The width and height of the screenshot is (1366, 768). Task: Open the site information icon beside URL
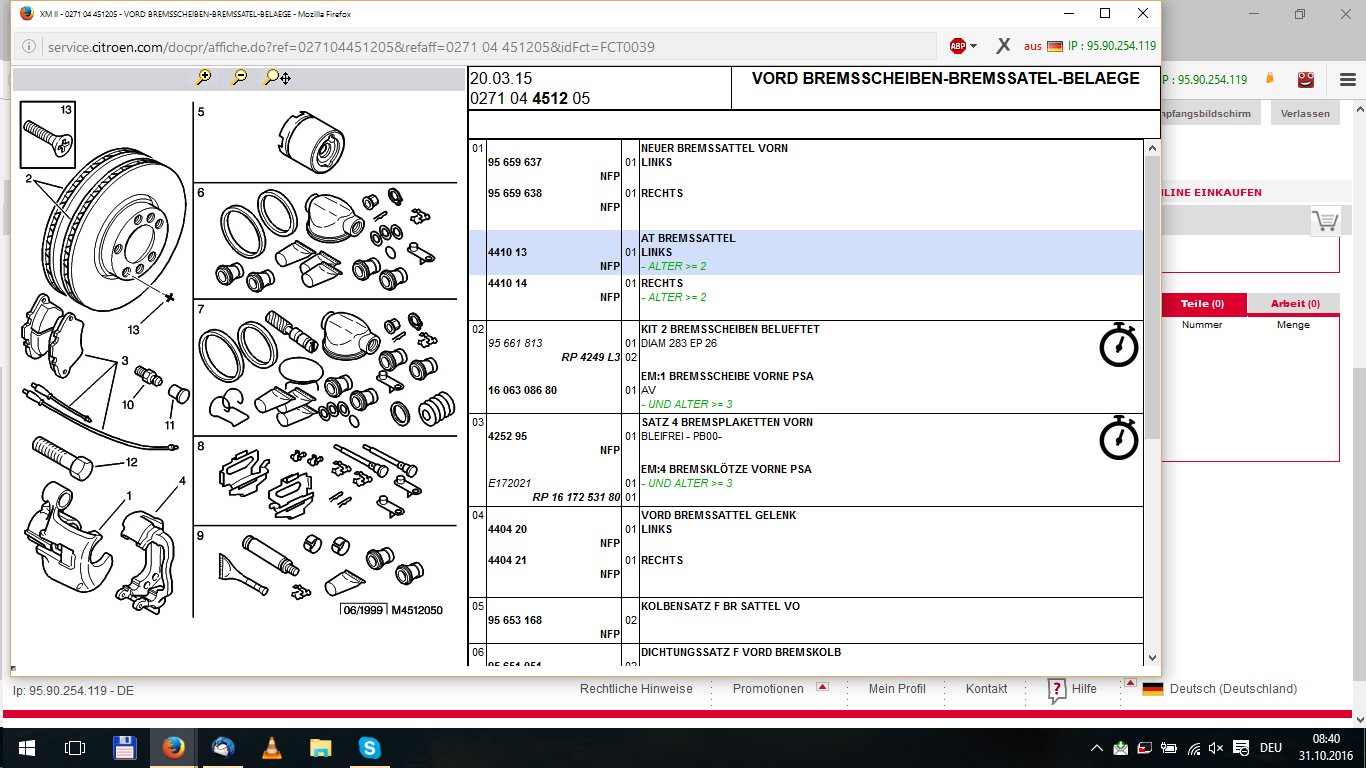[29, 46]
